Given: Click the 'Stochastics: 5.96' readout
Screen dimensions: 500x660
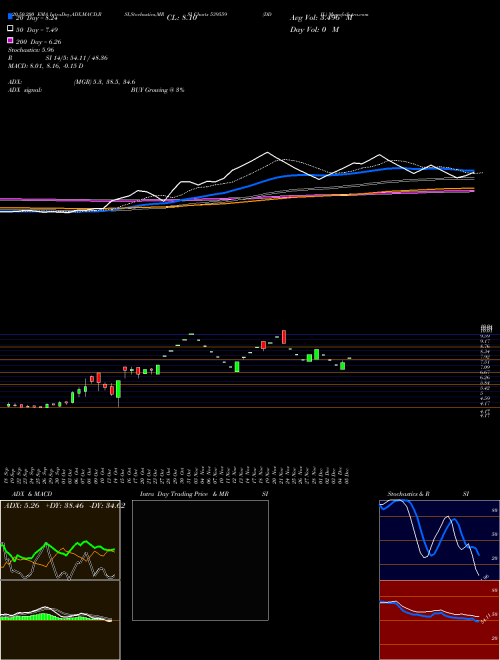Looking at the screenshot, I should pos(31,50).
